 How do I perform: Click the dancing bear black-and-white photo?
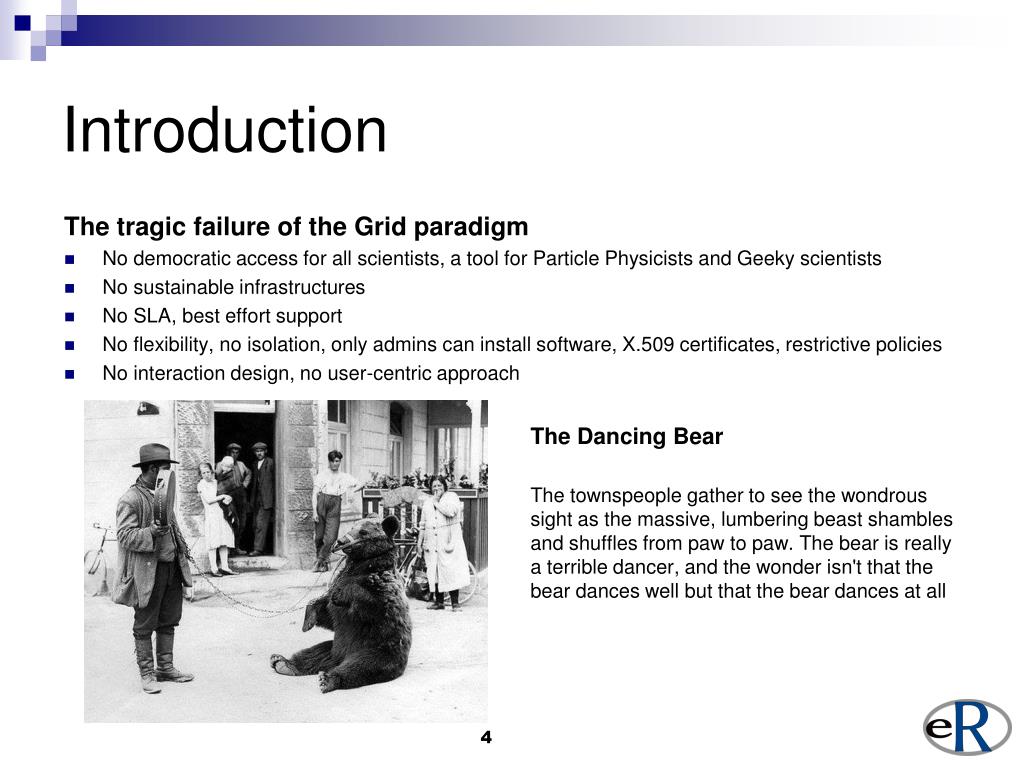[286, 561]
